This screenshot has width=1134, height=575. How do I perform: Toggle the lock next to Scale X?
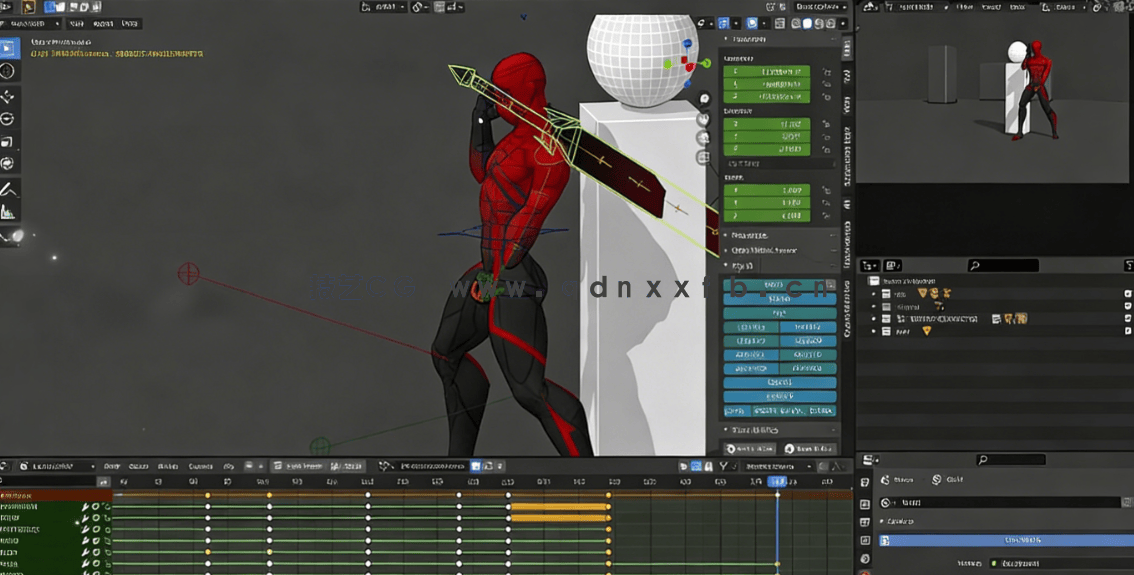click(826, 190)
